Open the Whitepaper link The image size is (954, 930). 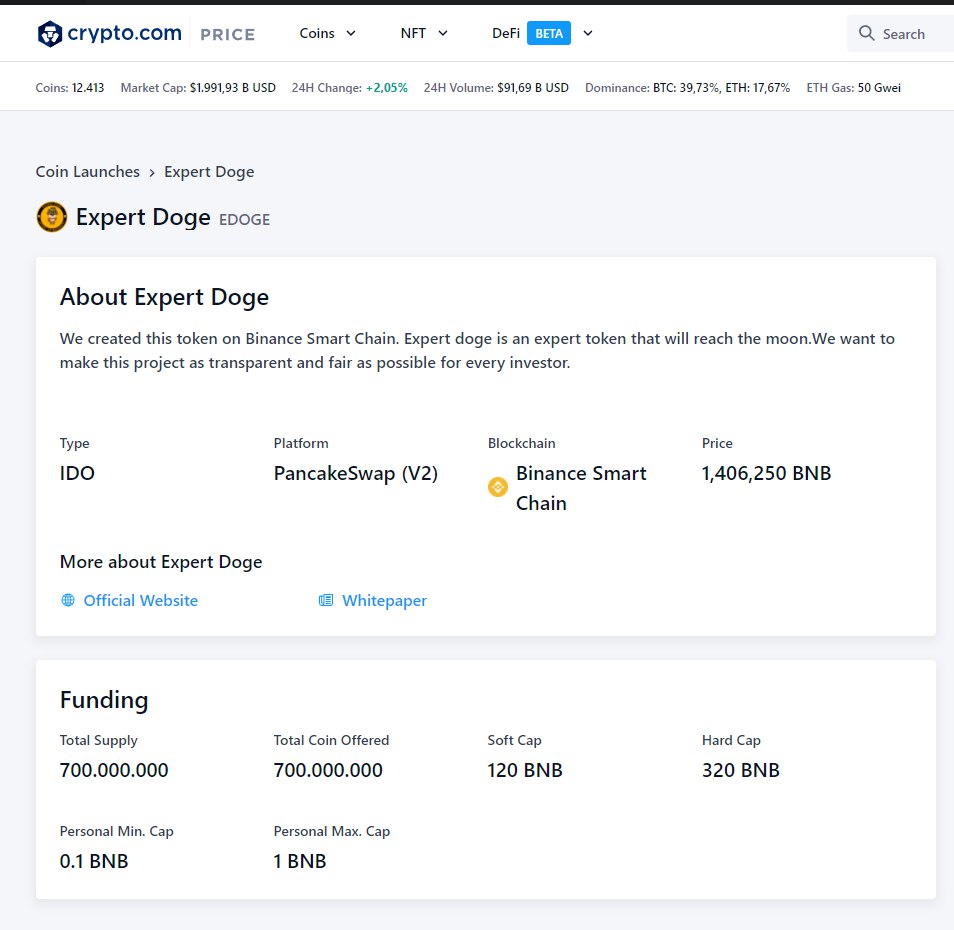point(385,600)
